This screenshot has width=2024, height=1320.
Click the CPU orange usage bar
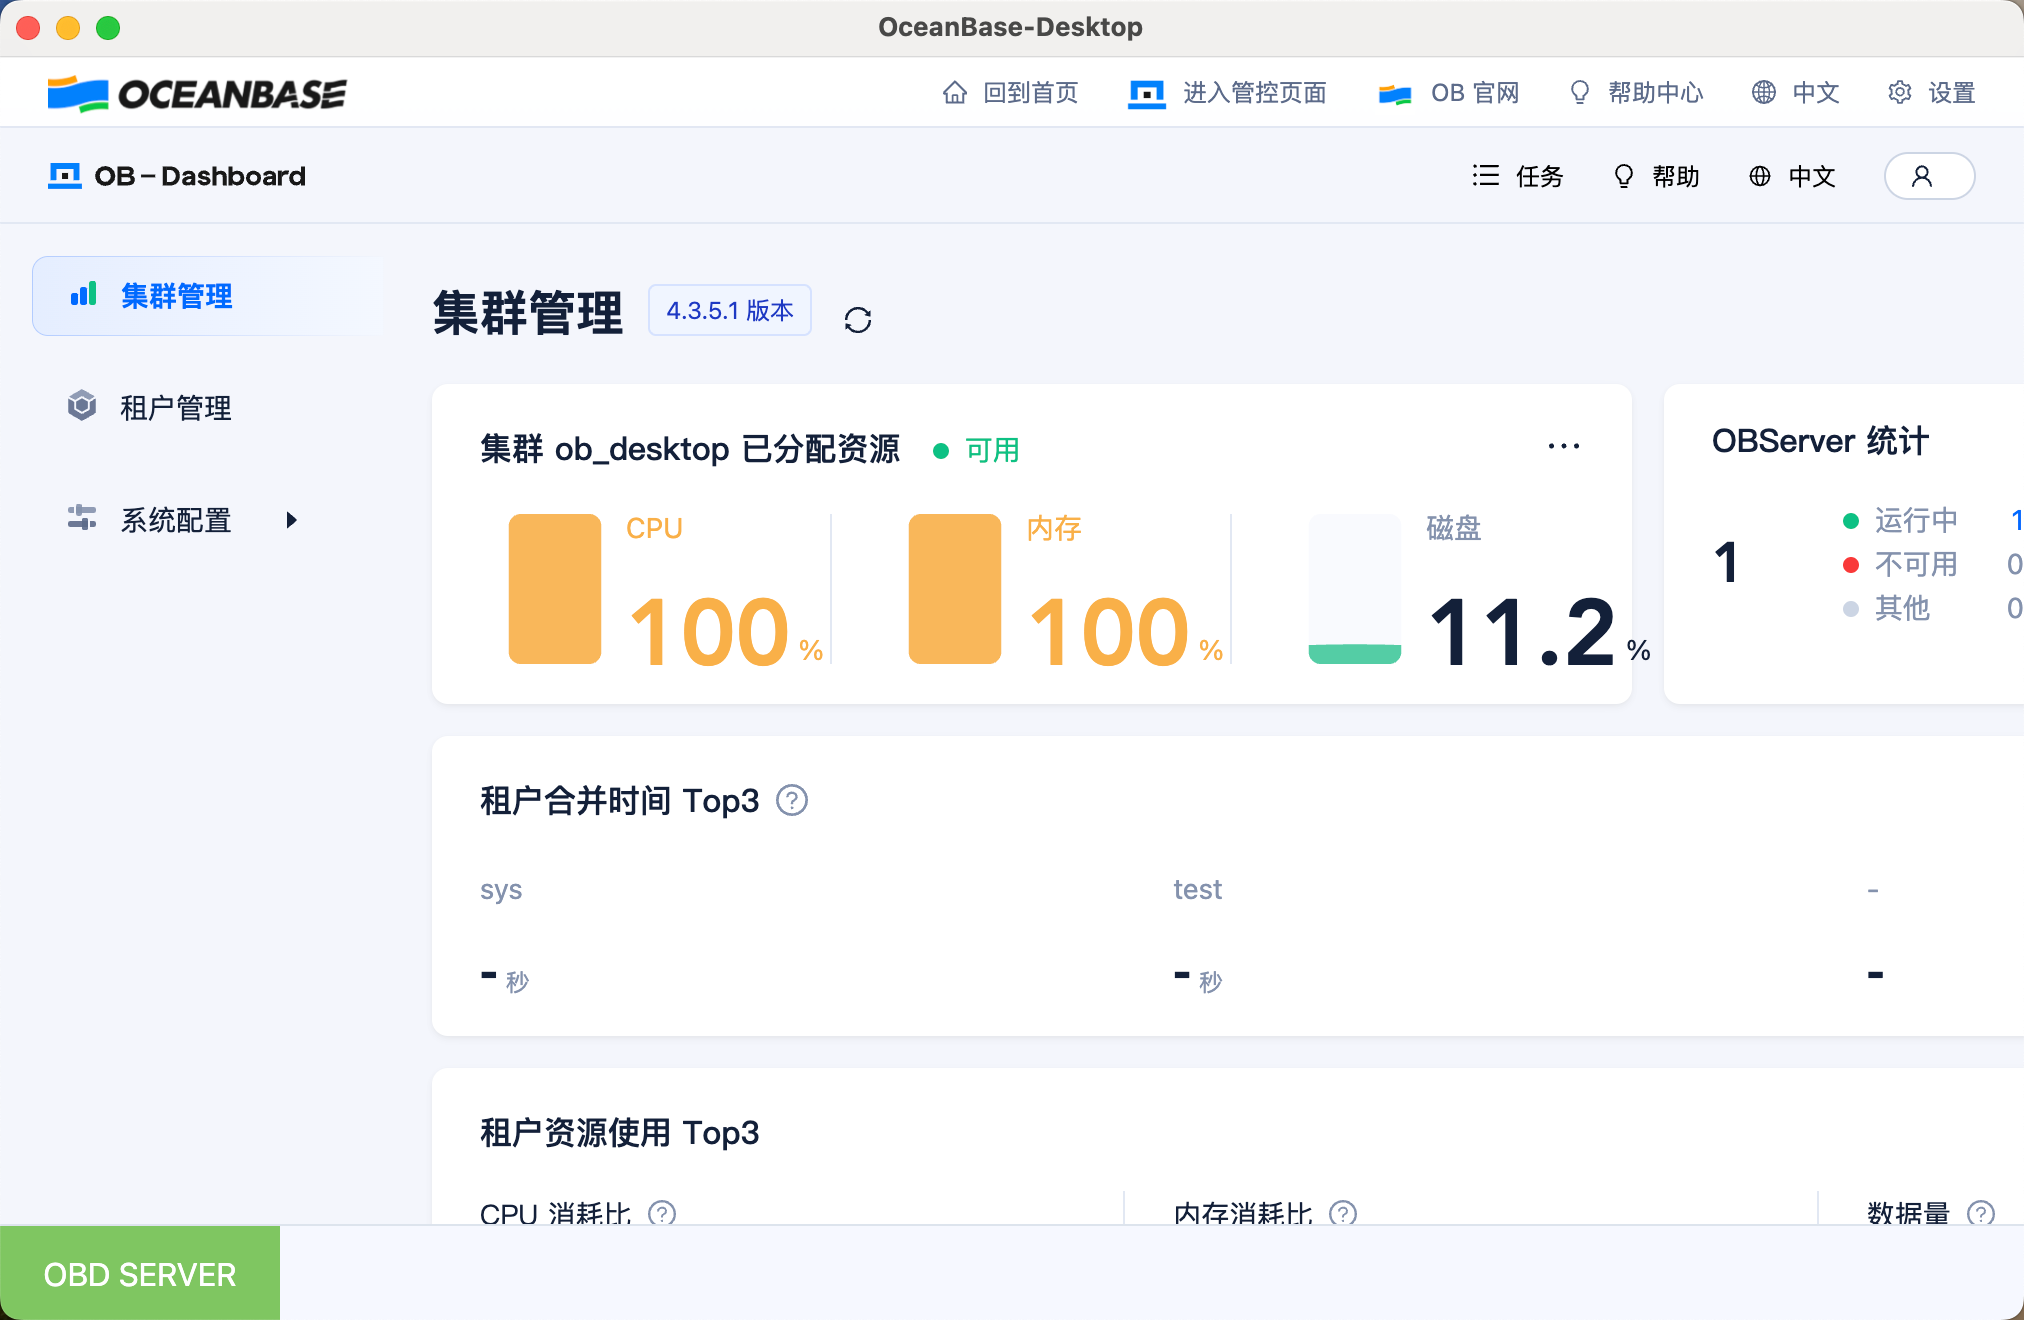[x=555, y=589]
